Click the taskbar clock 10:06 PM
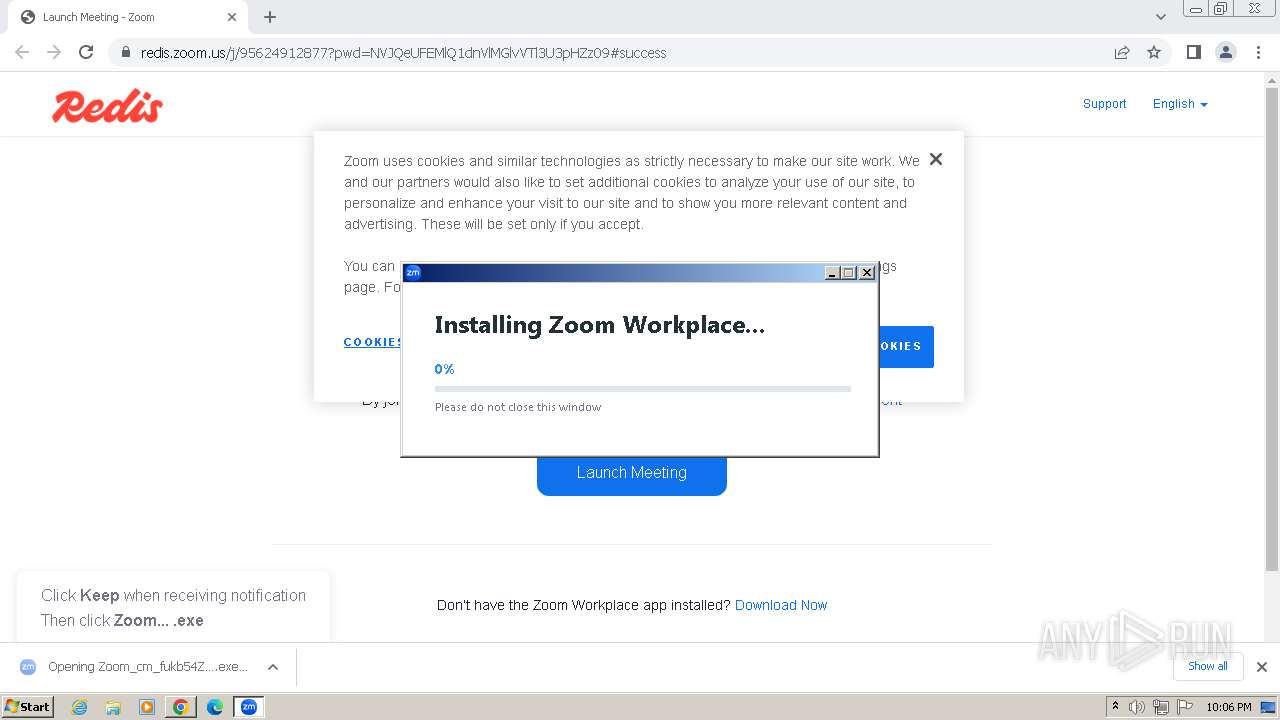 coord(1229,707)
